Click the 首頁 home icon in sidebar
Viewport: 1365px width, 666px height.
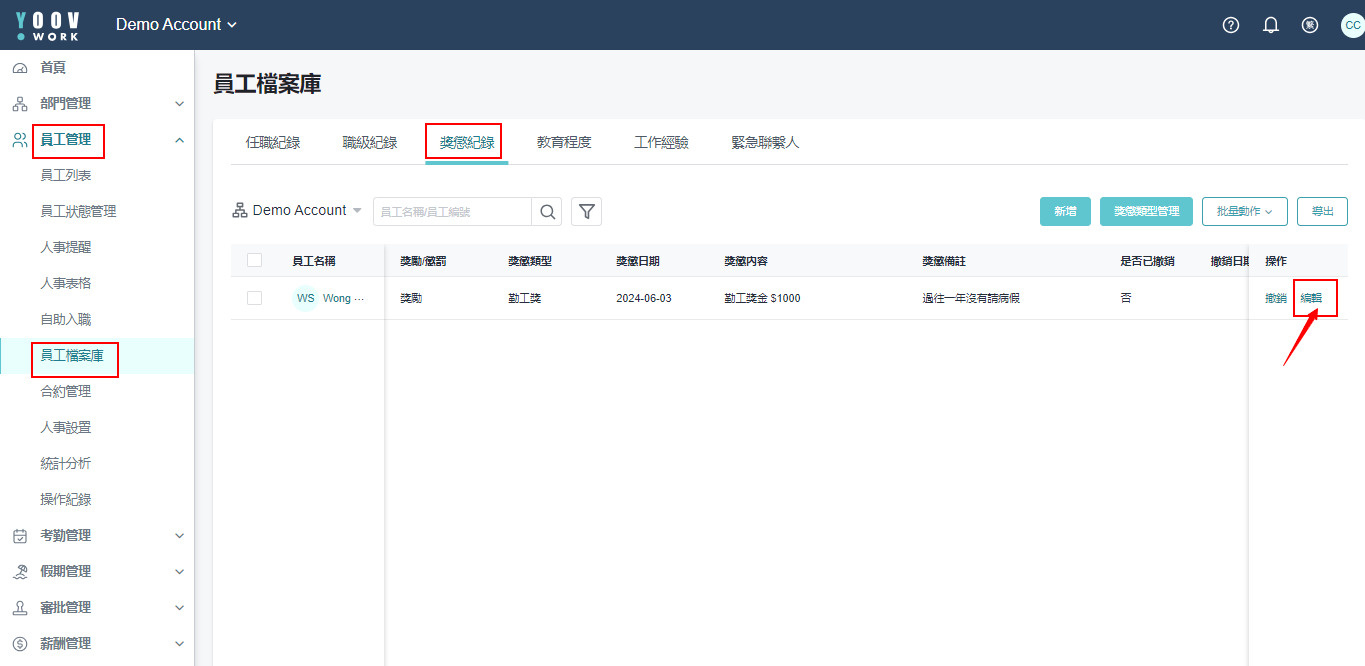click(20, 68)
